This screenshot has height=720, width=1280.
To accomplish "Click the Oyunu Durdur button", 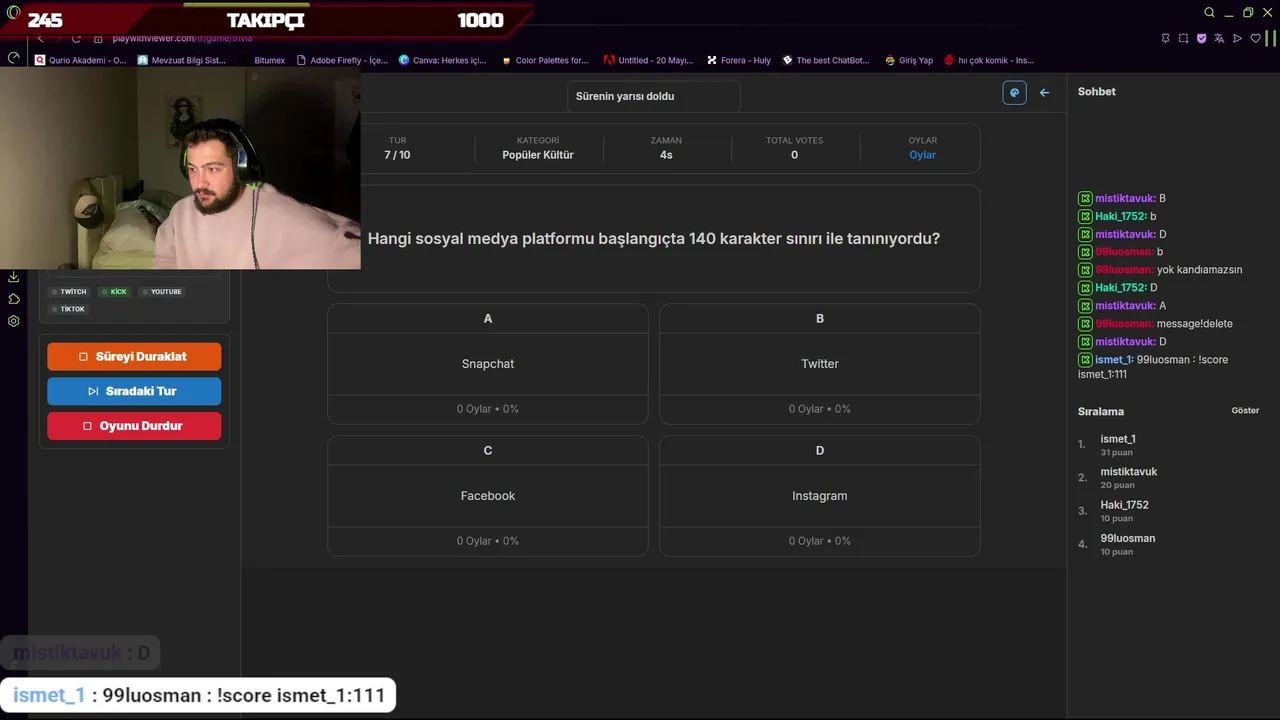I will point(134,425).
